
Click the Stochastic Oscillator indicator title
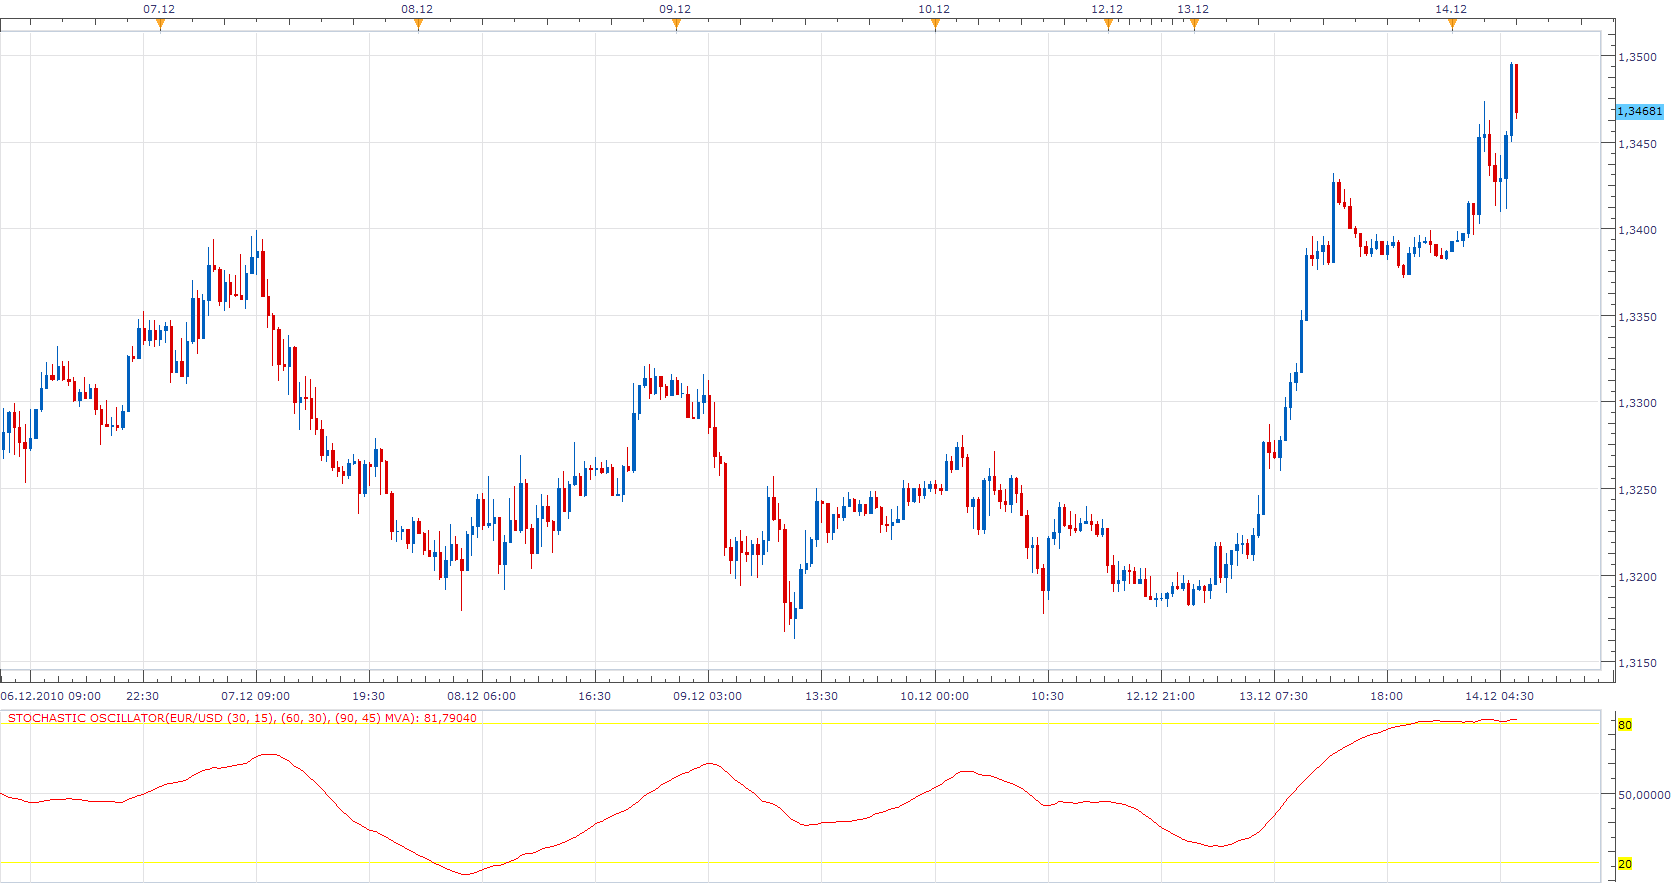[x=242, y=718]
